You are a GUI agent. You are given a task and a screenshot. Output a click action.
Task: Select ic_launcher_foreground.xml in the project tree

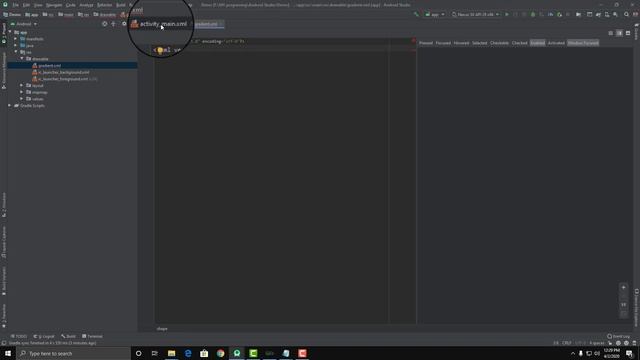click(63, 79)
